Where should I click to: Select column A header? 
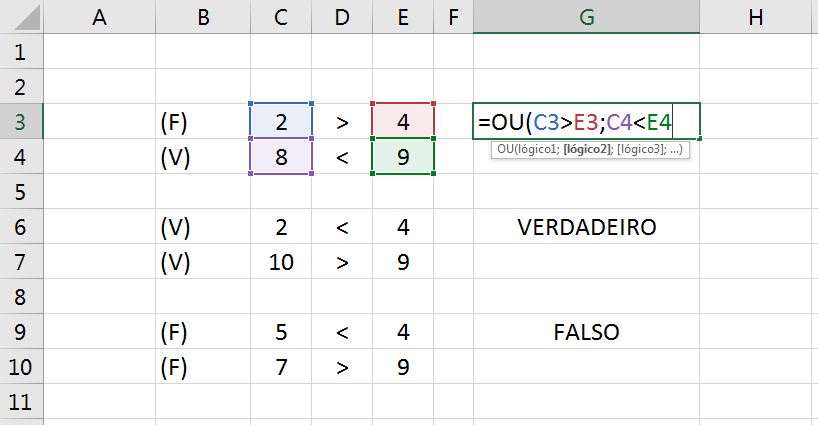tap(99, 16)
